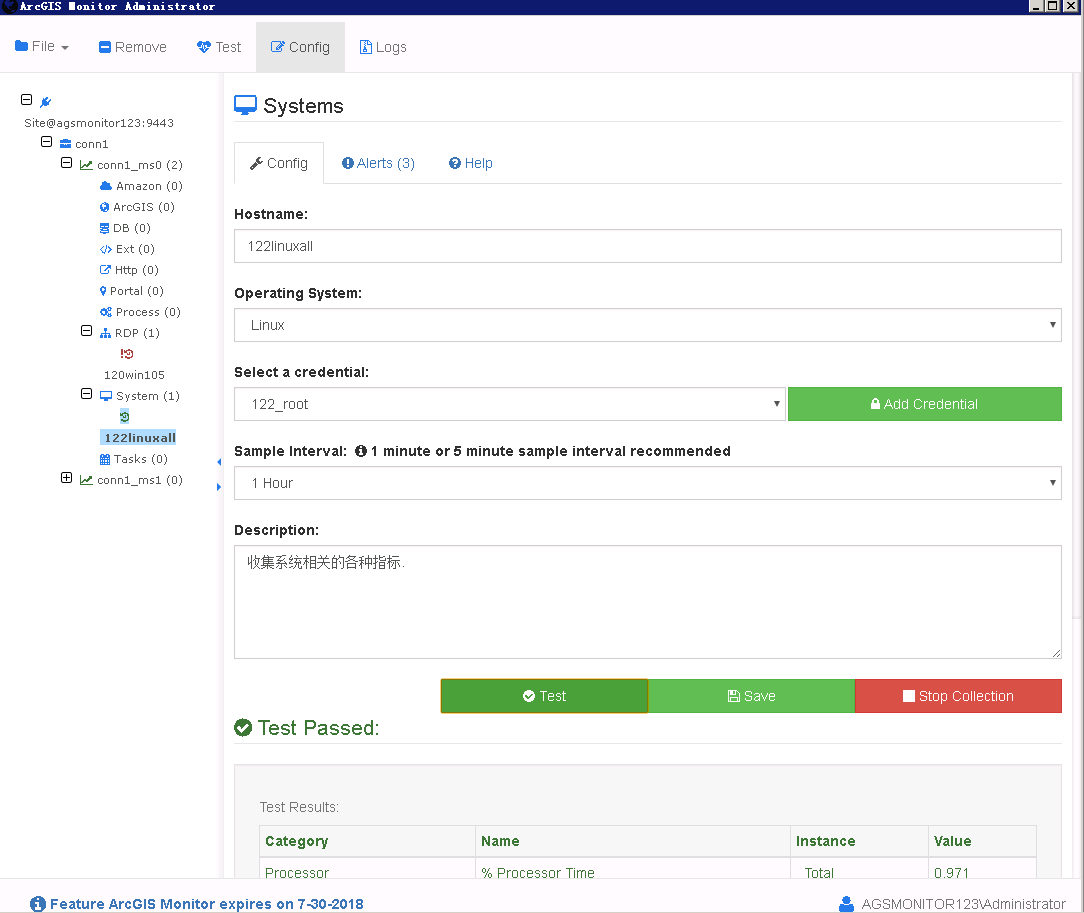Open the Help tab

pos(471,163)
